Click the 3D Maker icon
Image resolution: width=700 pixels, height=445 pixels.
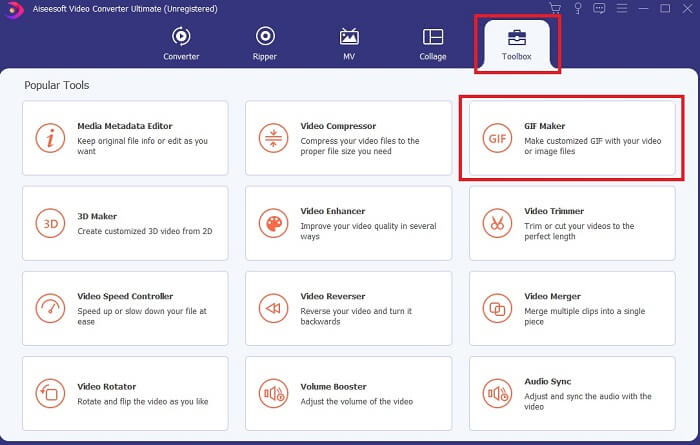coord(50,223)
